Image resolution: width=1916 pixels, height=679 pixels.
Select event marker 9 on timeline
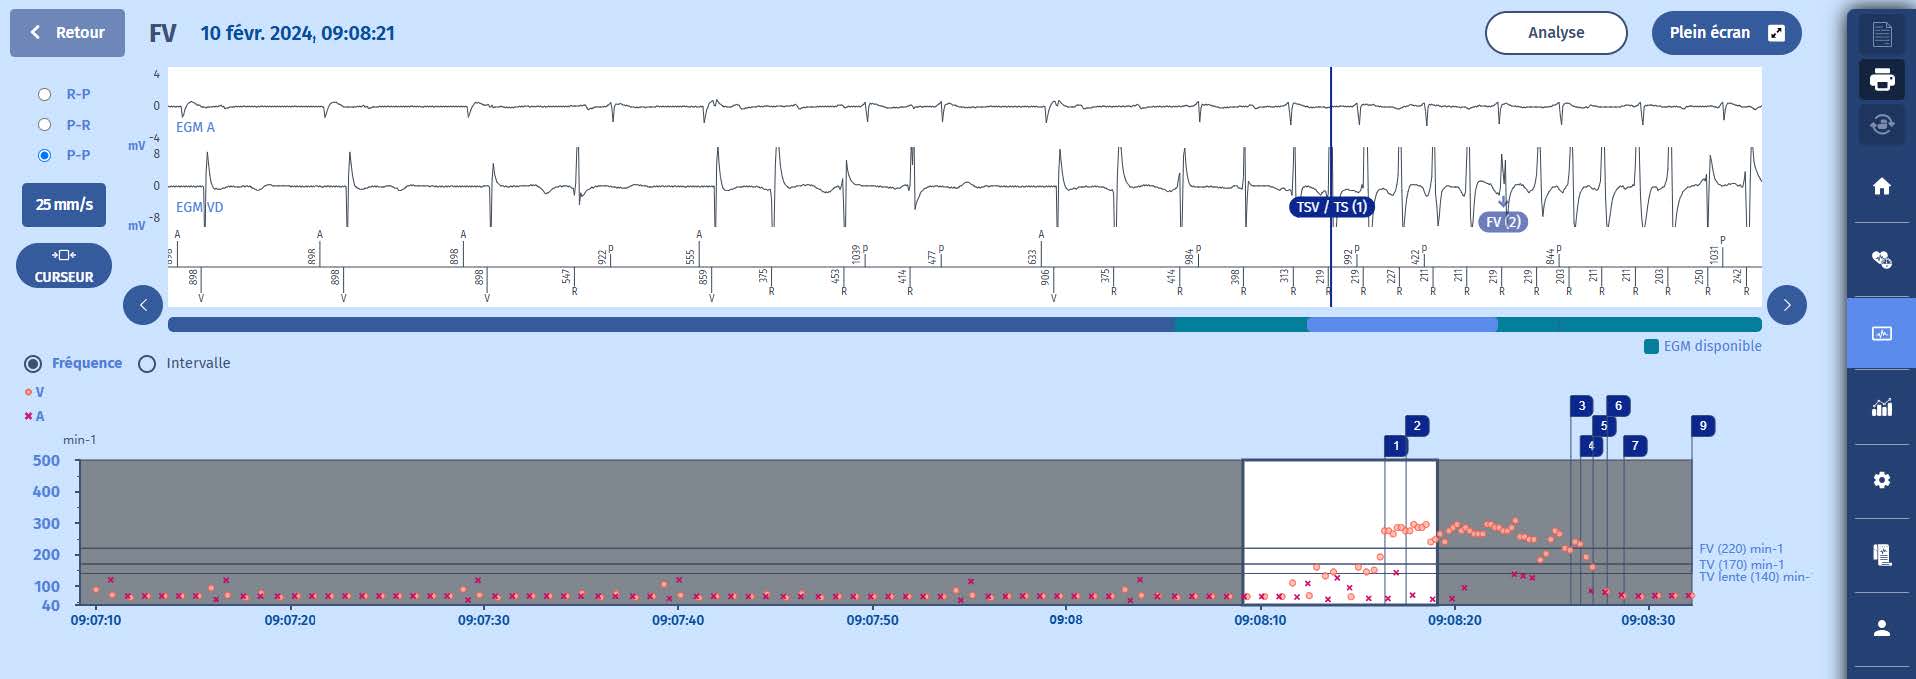point(1702,426)
